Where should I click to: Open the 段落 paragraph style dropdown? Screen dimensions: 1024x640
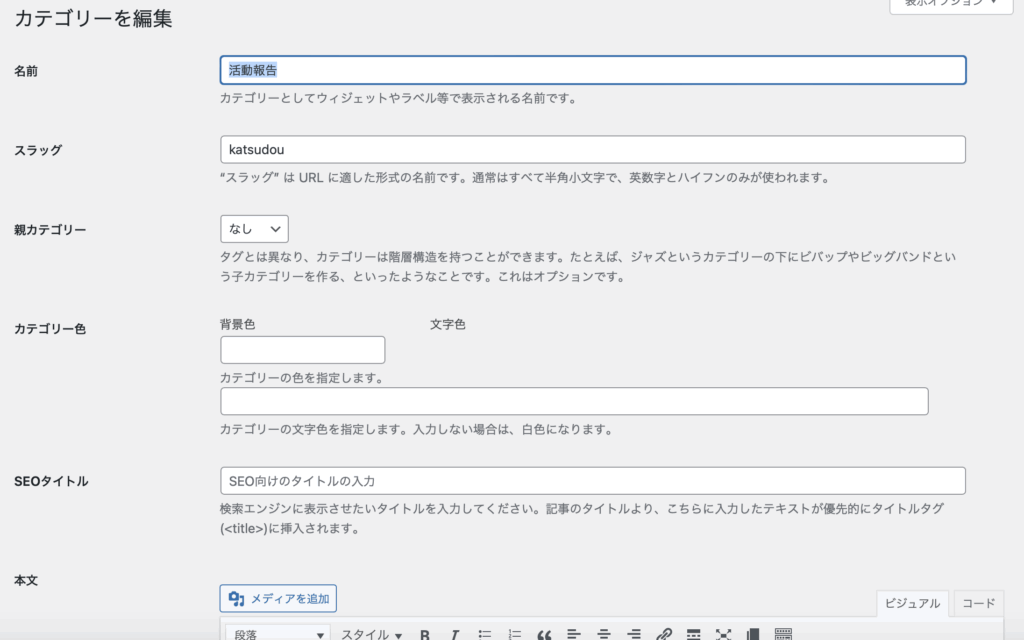277,633
